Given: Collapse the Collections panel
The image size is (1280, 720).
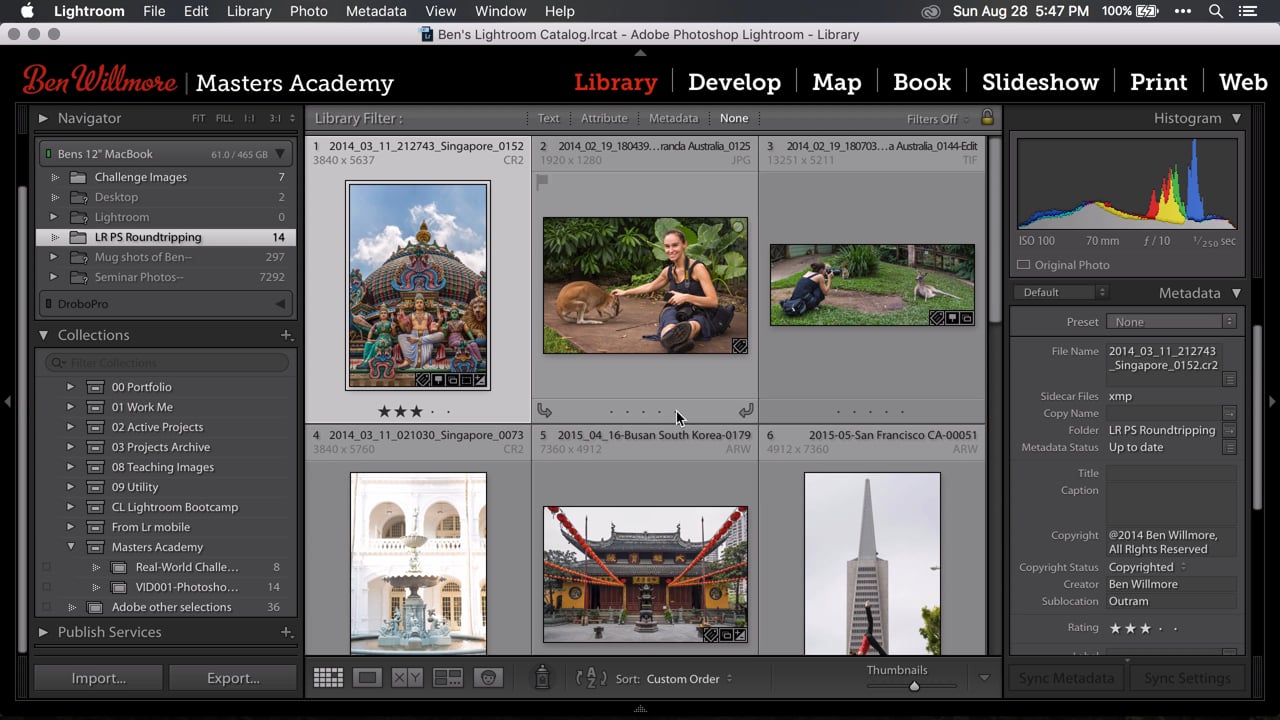Looking at the screenshot, I should [43, 335].
